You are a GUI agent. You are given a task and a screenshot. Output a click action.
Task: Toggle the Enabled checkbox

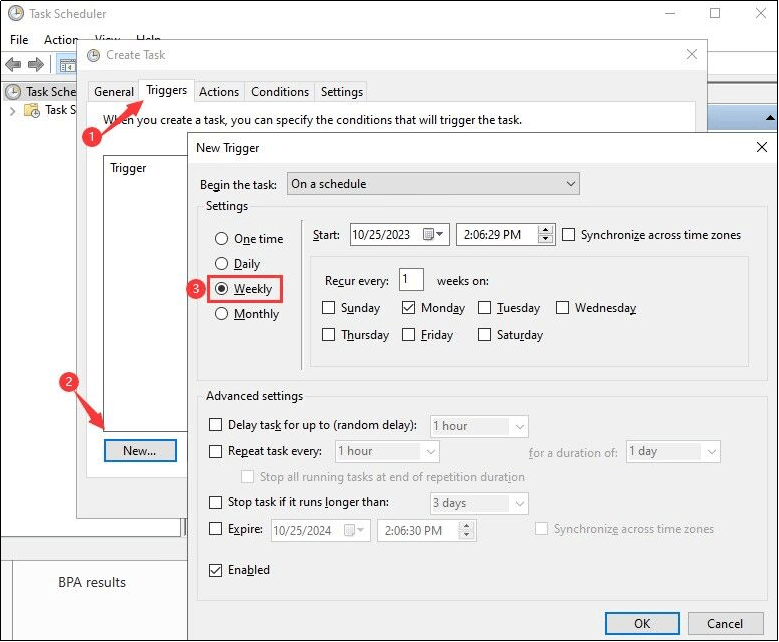[x=216, y=570]
